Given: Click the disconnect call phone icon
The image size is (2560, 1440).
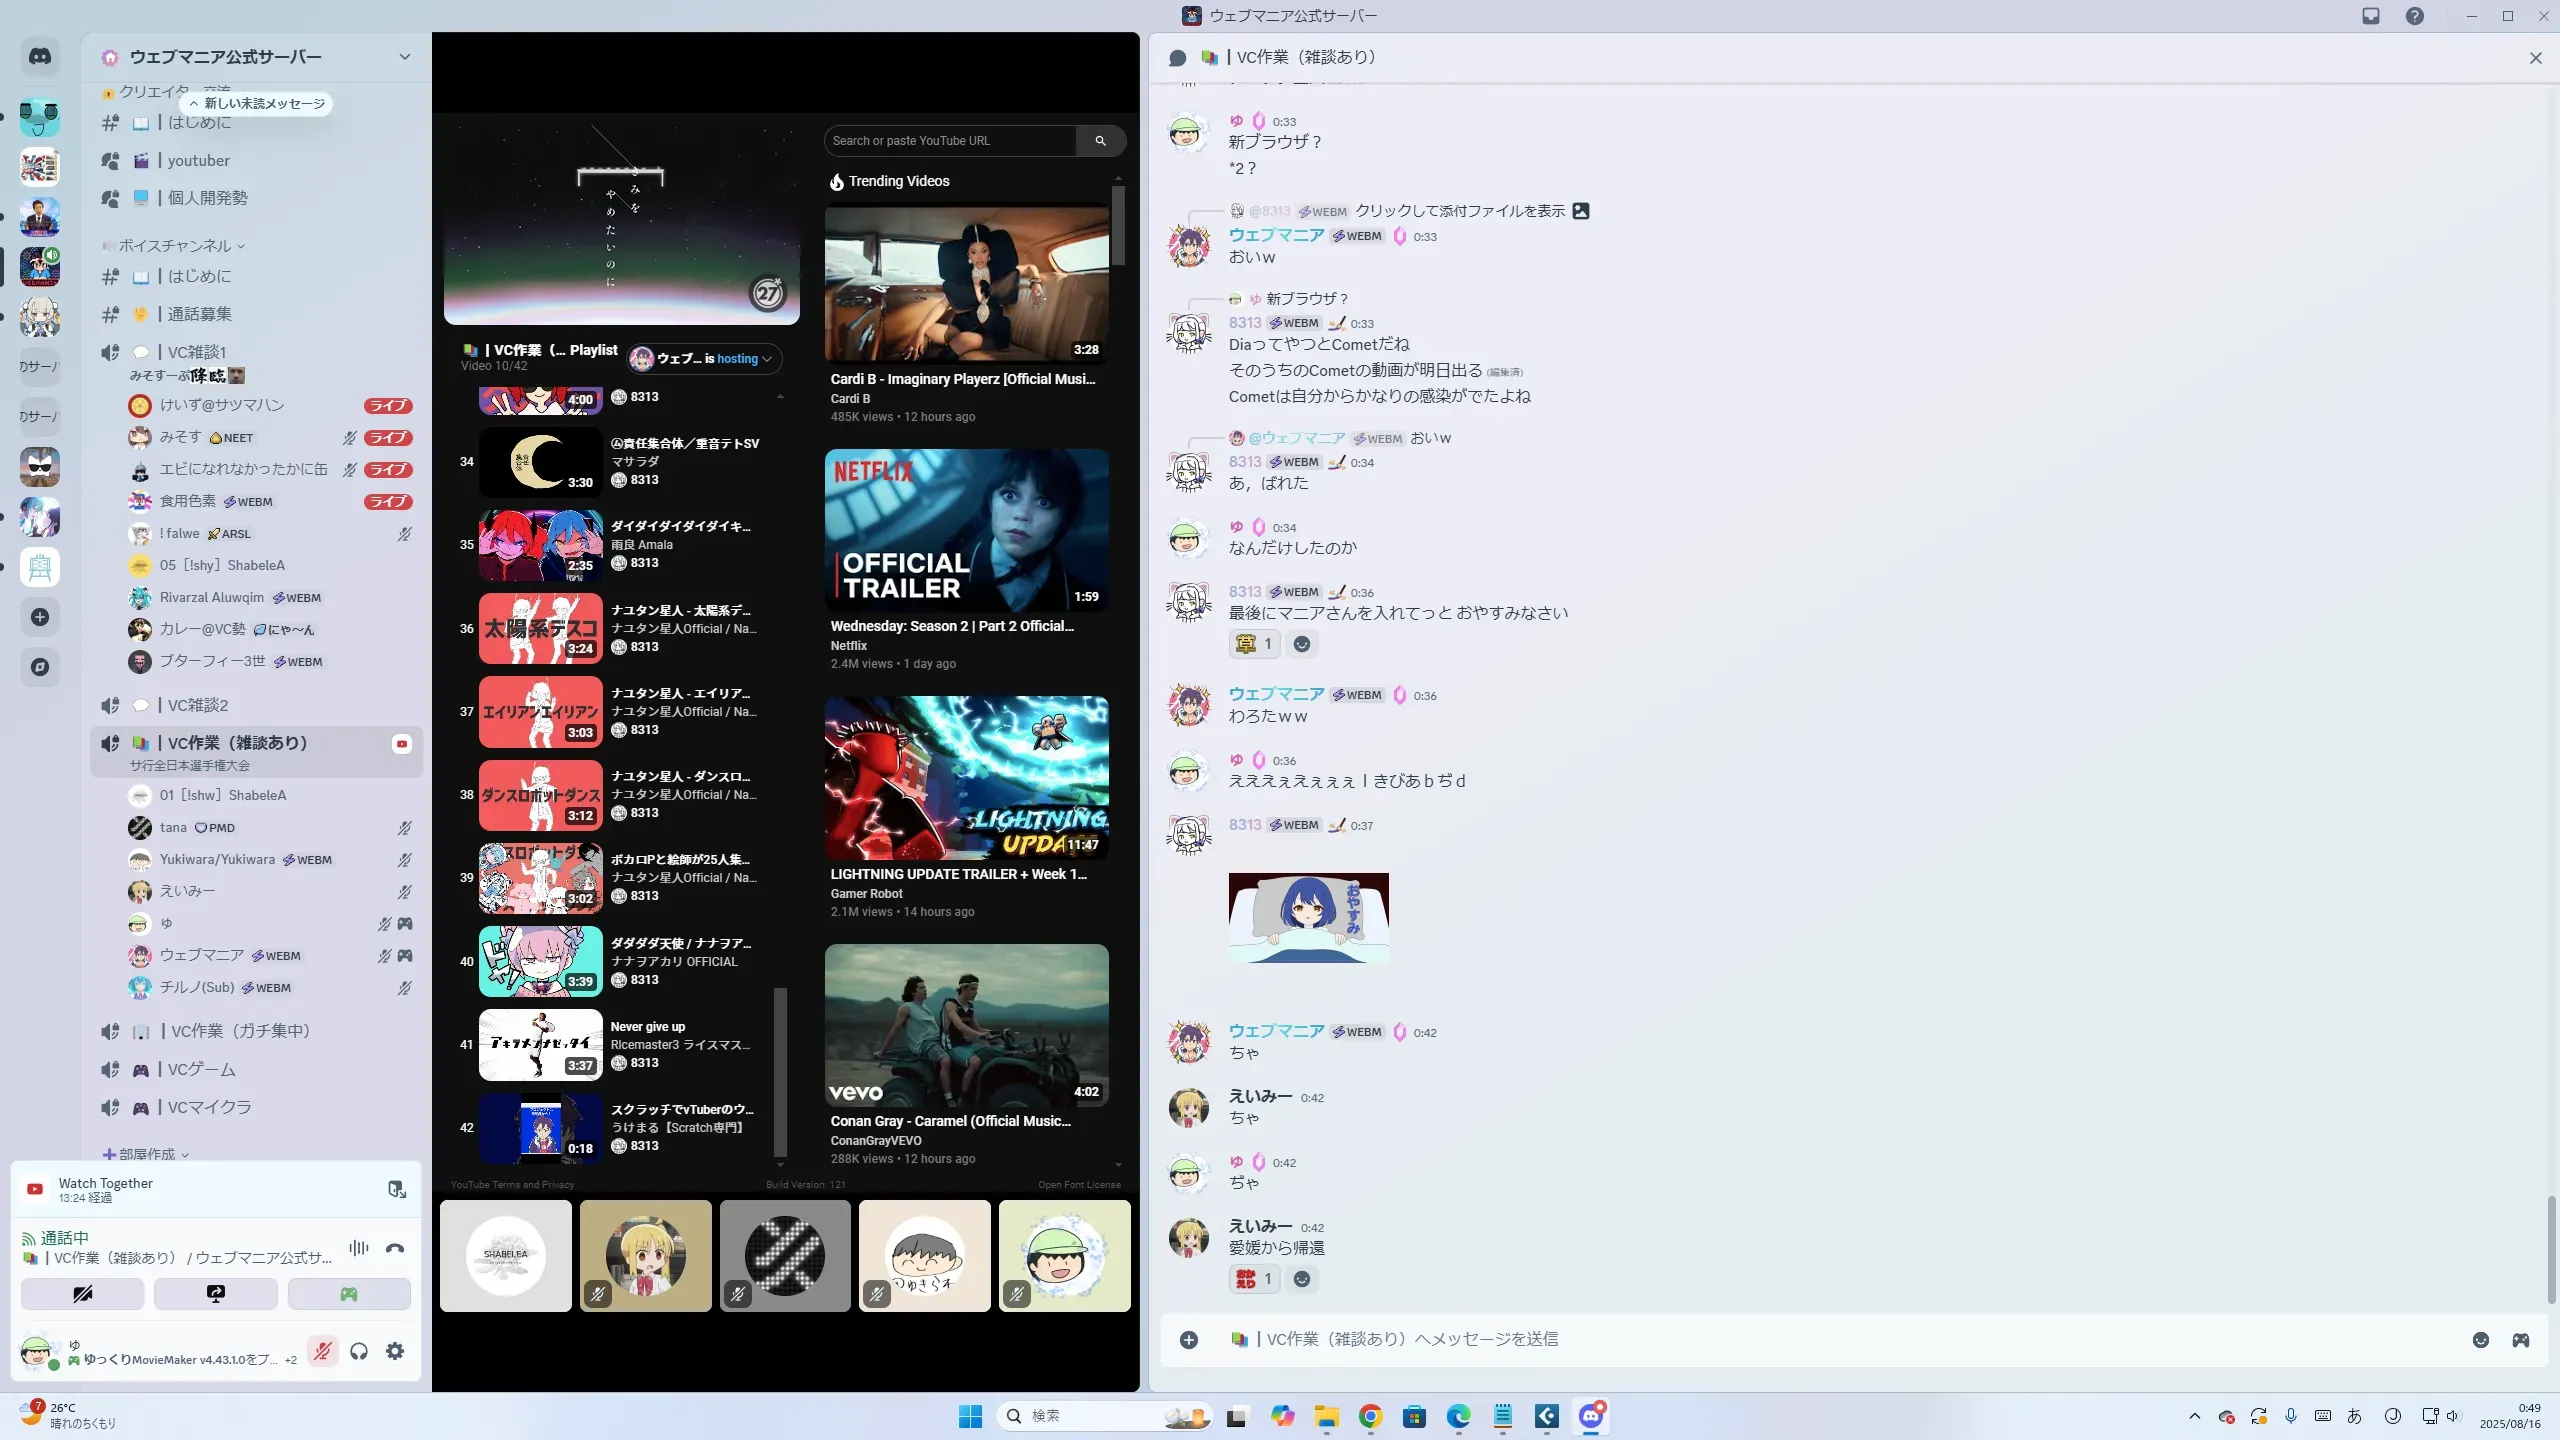Looking at the screenshot, I should pyautogui.click(x=395, y=1248).
